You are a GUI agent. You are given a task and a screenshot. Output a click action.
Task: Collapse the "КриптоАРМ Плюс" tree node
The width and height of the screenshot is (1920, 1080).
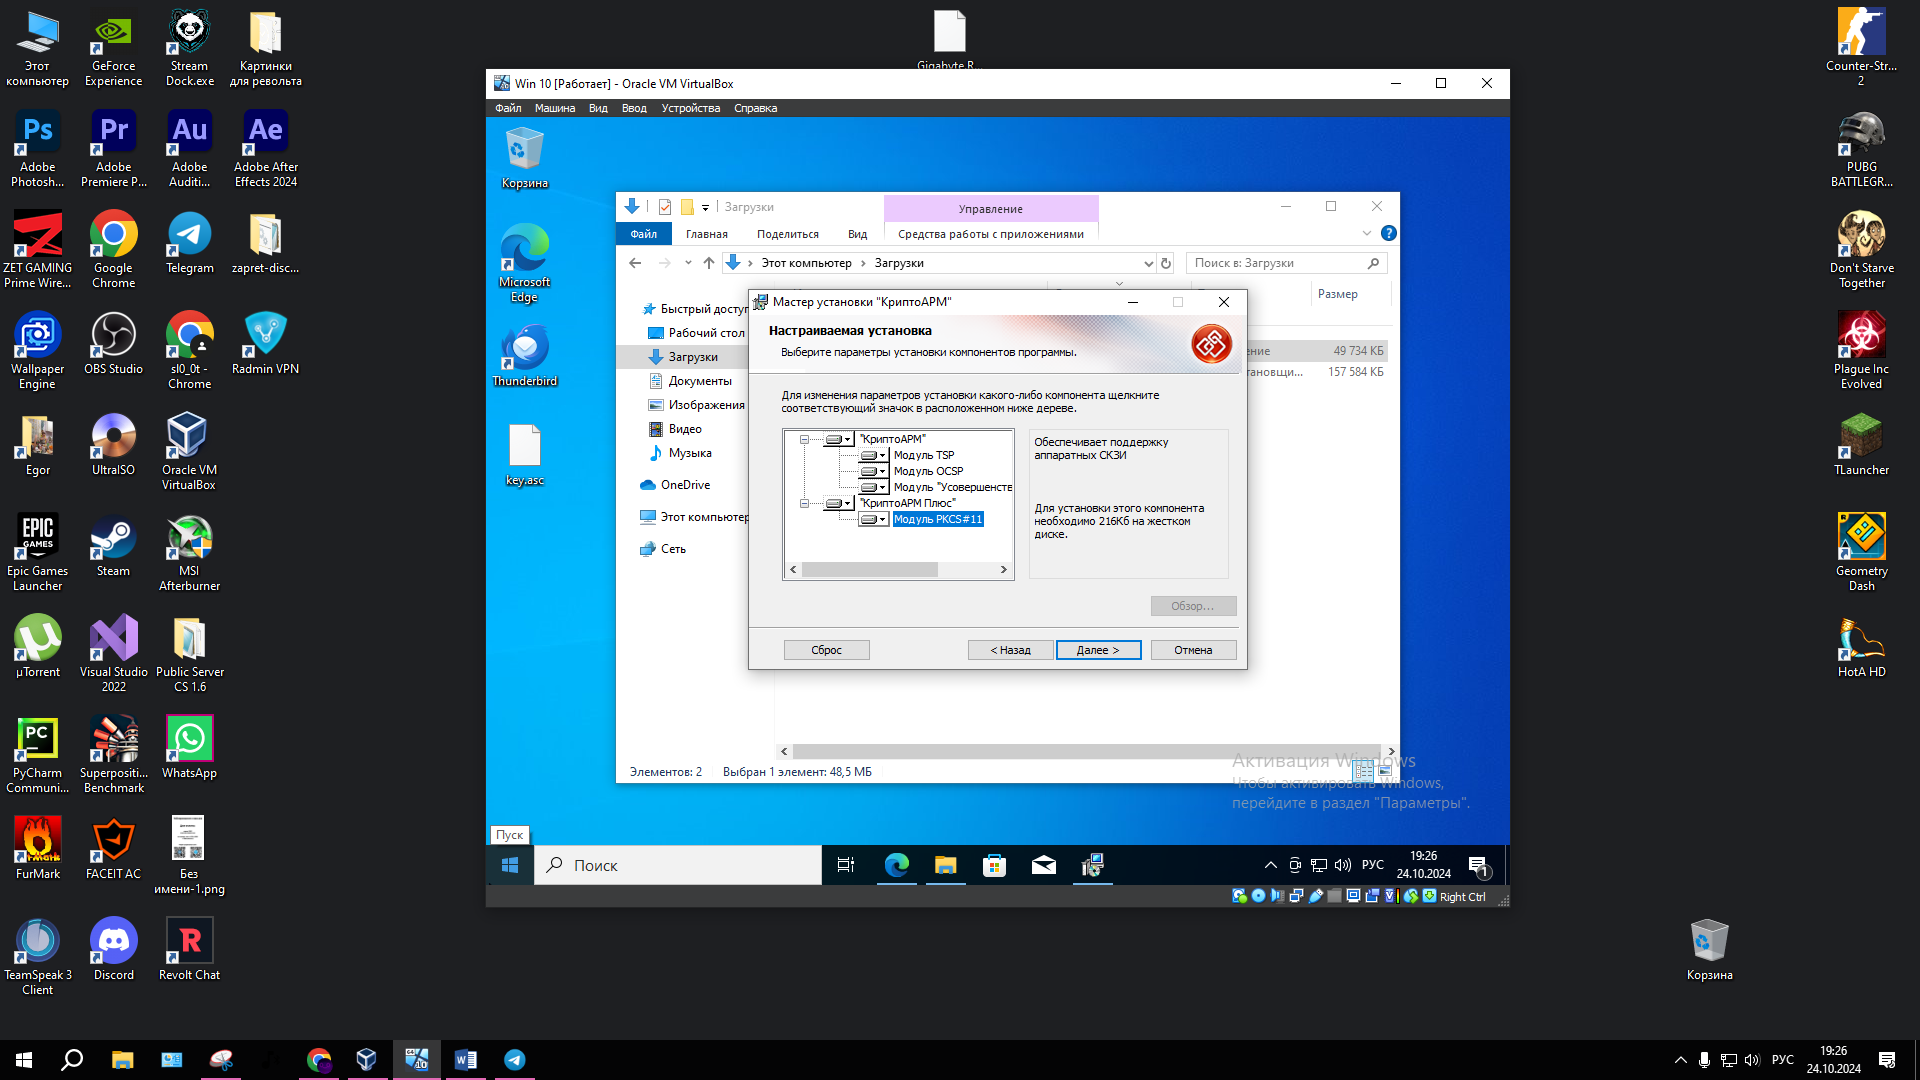pos(804,503)
